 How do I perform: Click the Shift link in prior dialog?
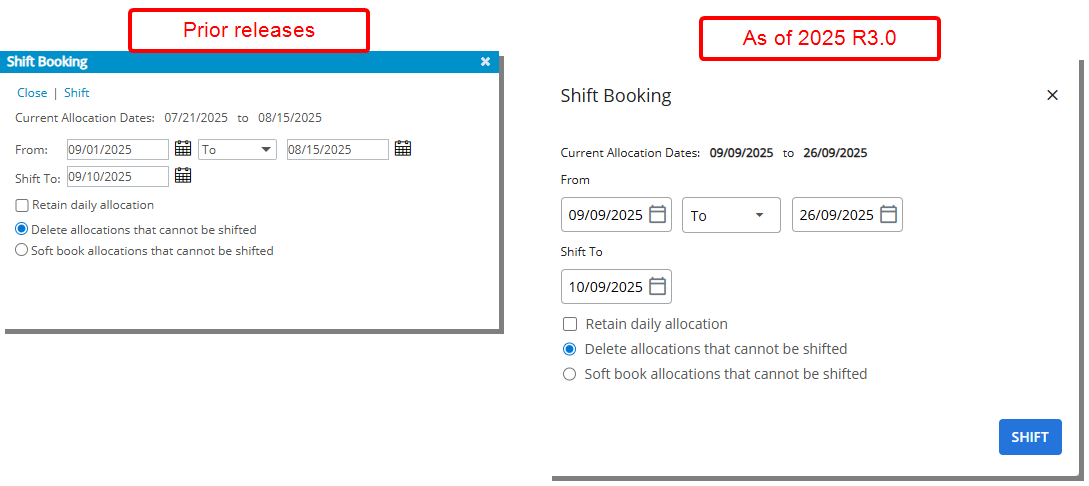[x=76, y=93]
